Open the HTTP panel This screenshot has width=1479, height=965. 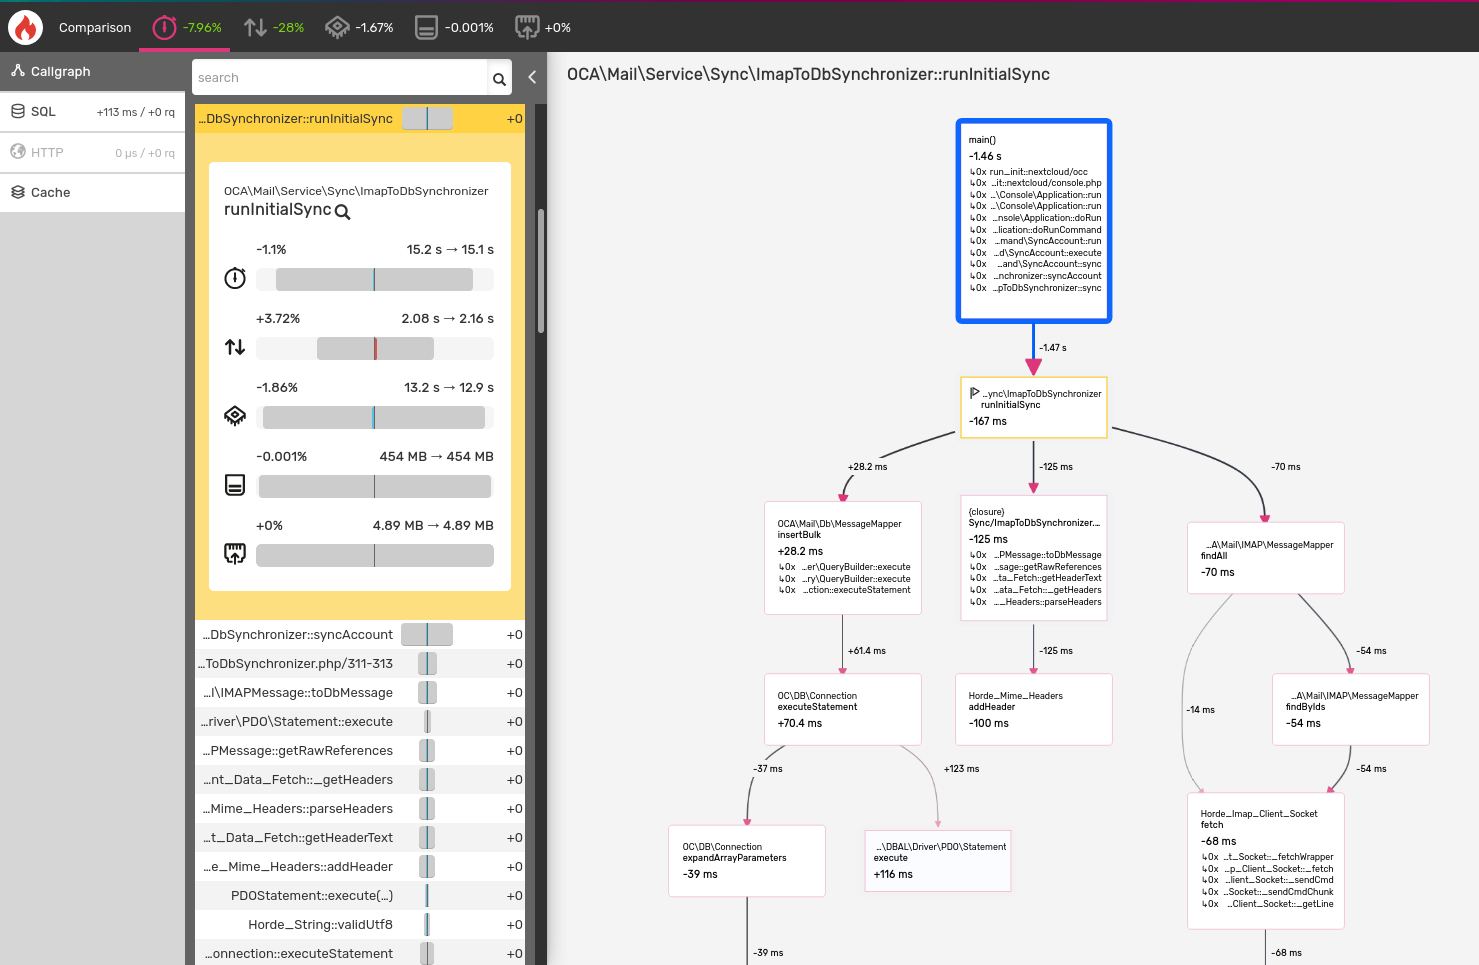click(x=92, y=152)
